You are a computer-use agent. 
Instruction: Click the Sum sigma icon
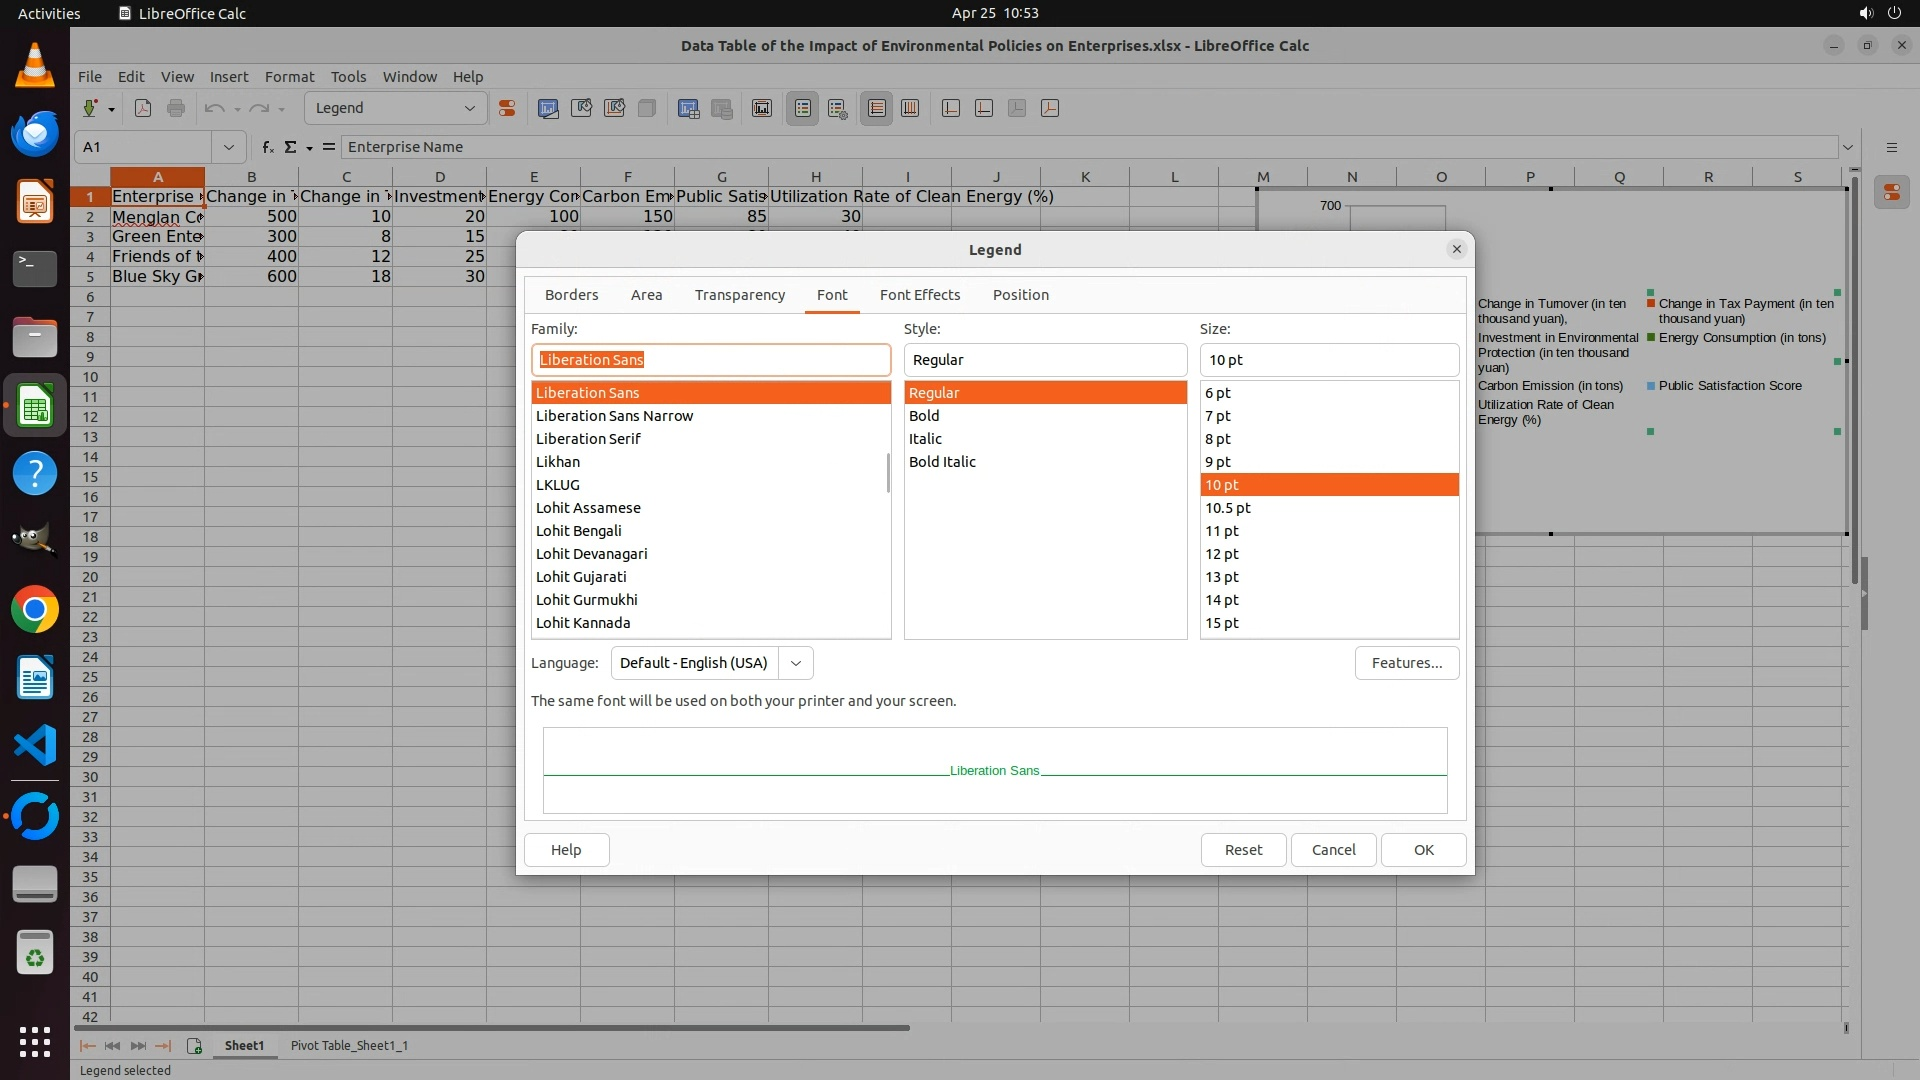click(290, 147)
